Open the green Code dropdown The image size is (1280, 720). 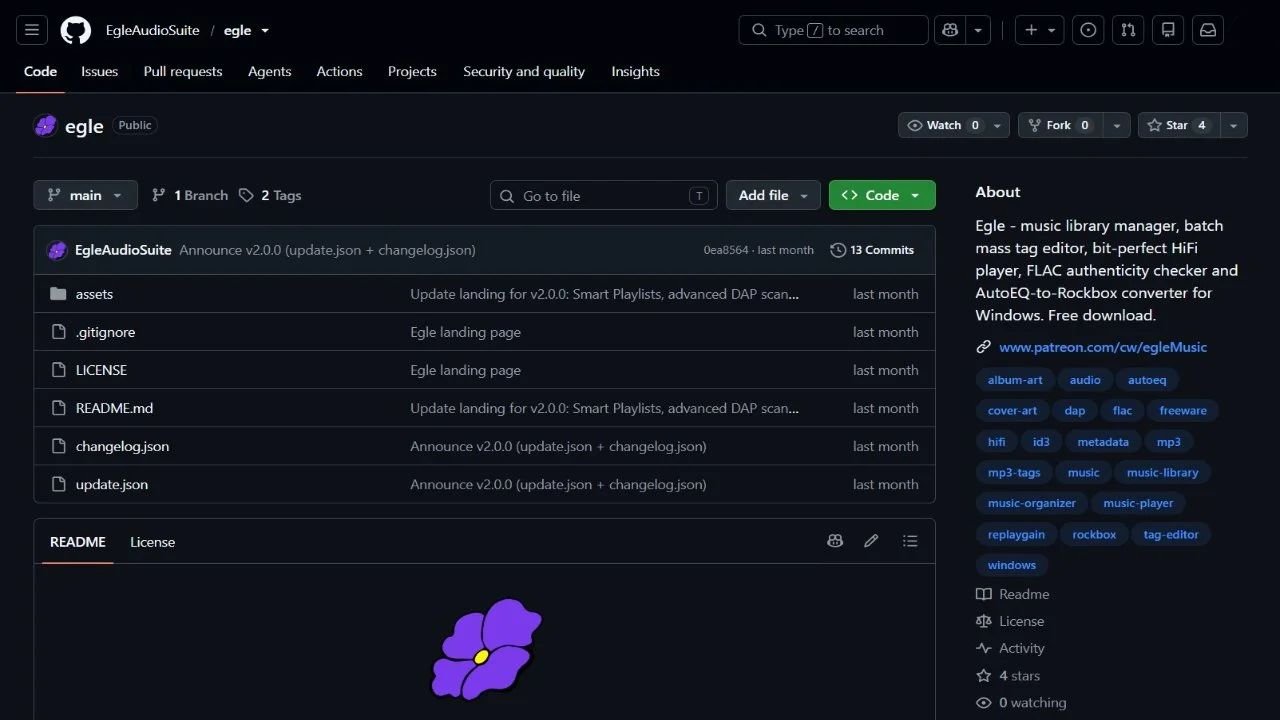click(x=882, y=195)
